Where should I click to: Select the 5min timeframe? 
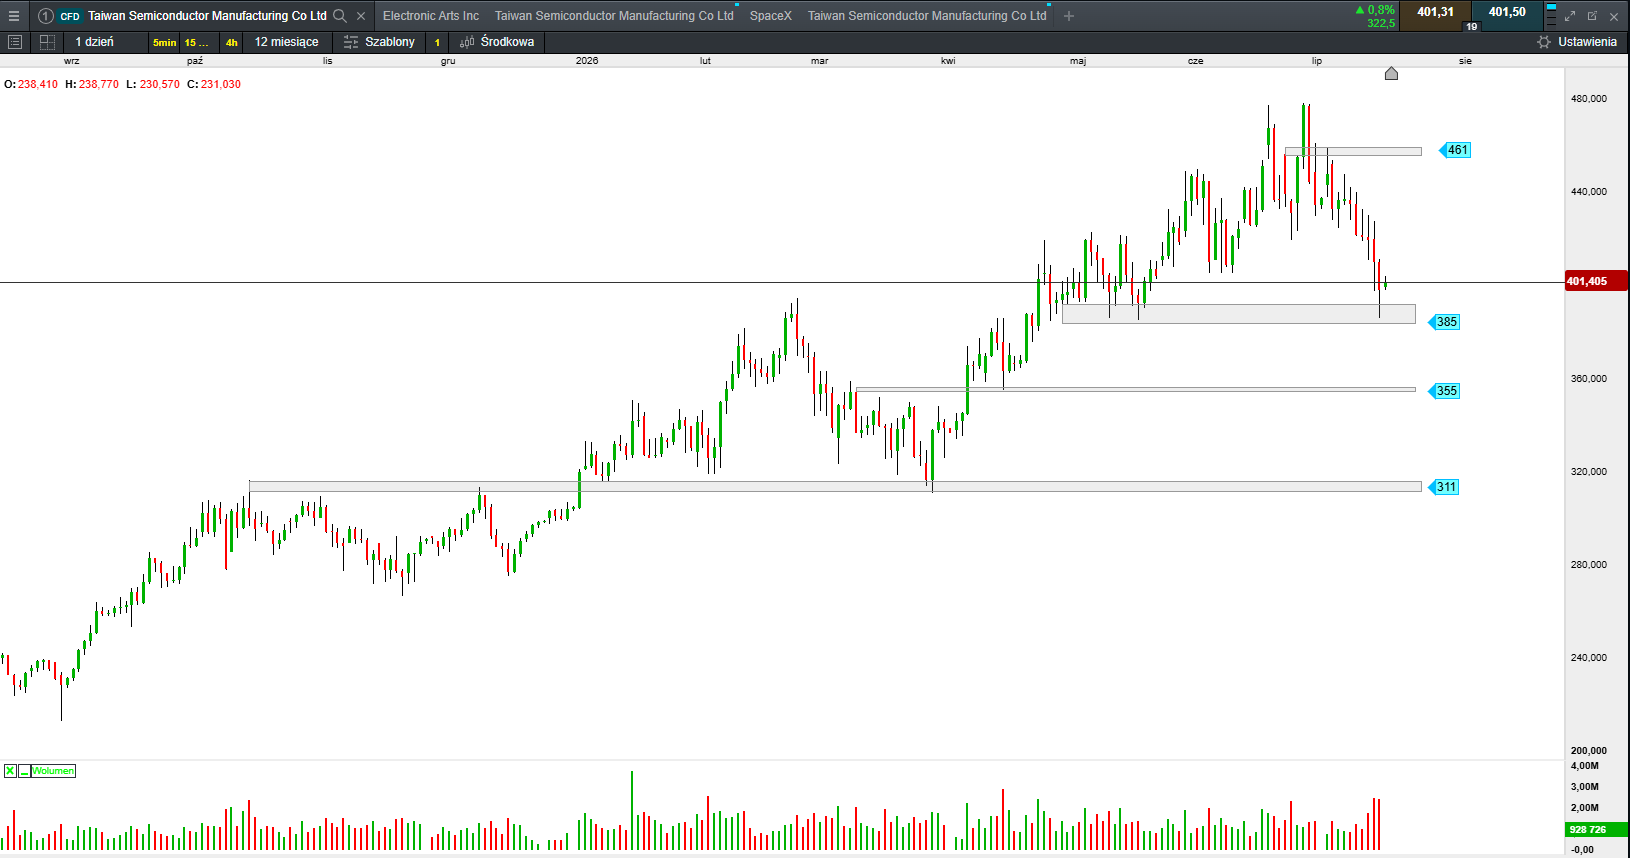pyautogui.click(x=164, y=42)
